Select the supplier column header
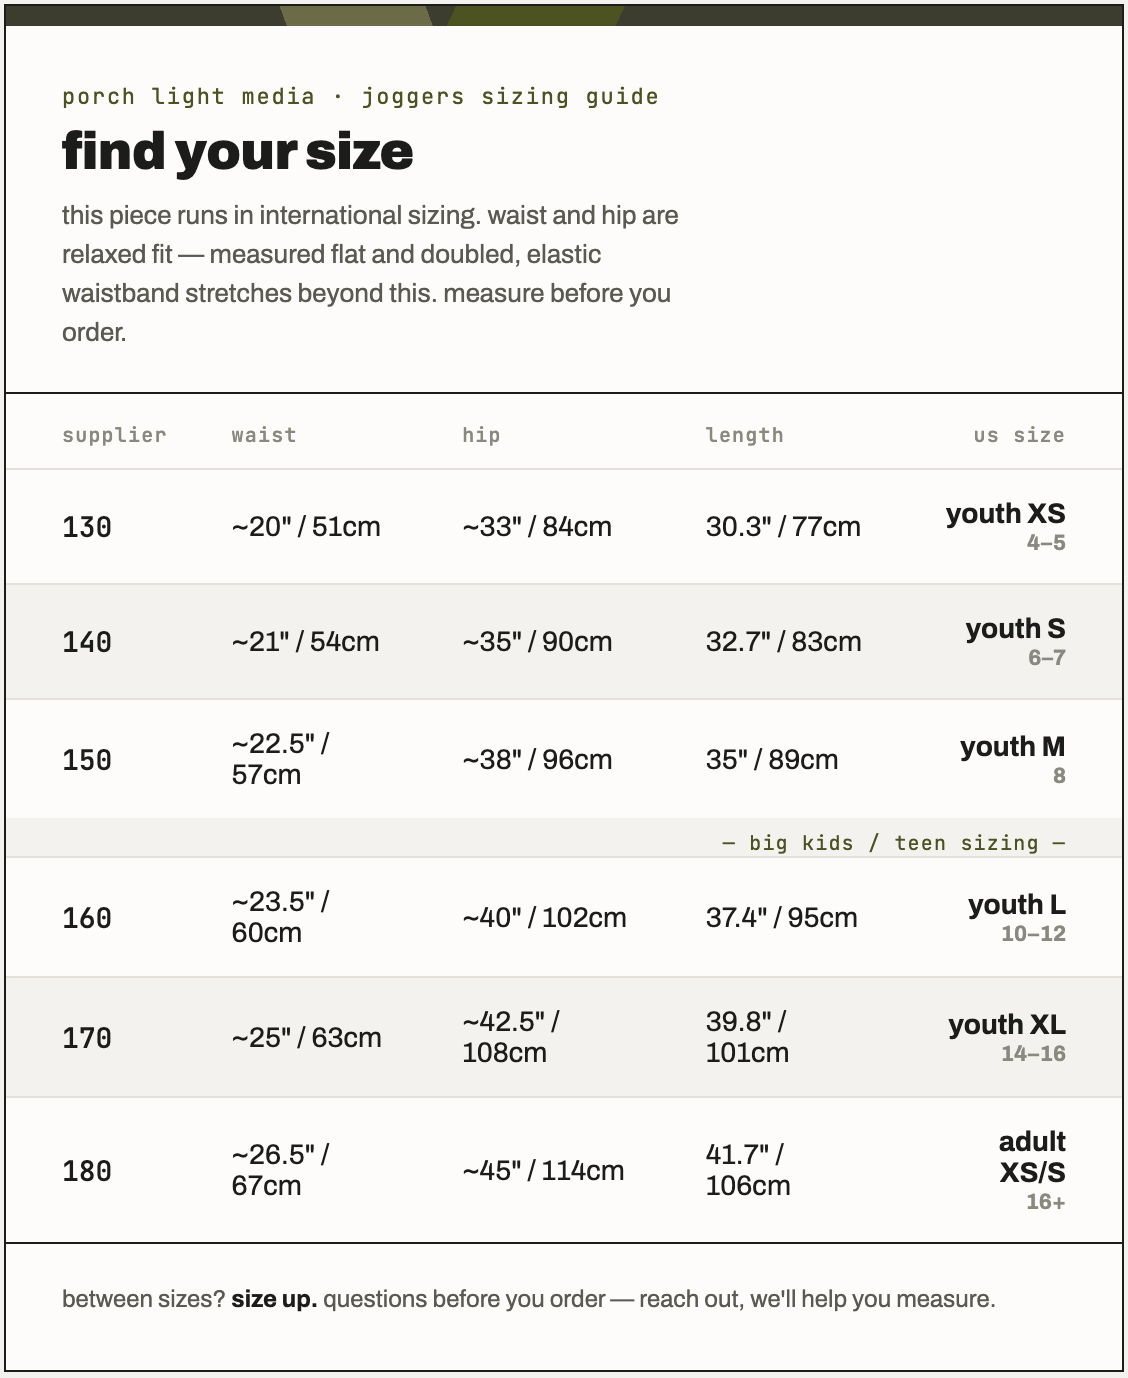 (114, 435)
